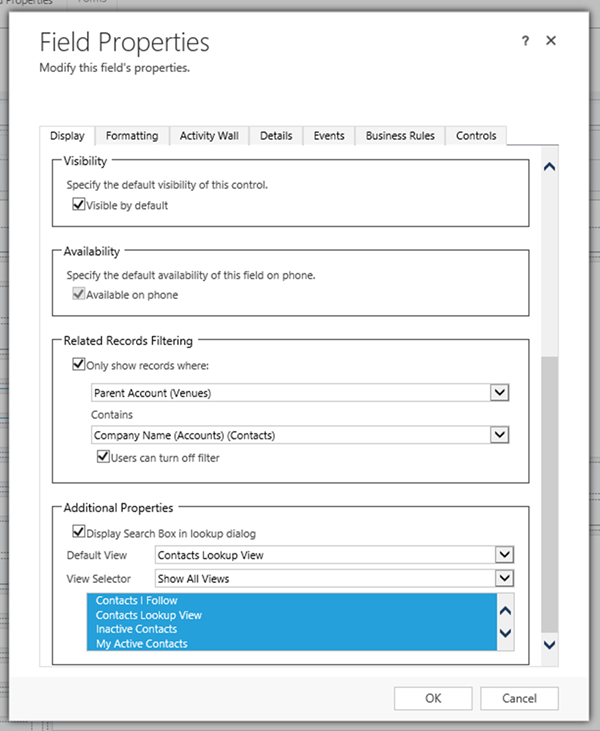
Task: Uncheck Only show records where
Action: point(79,366)
